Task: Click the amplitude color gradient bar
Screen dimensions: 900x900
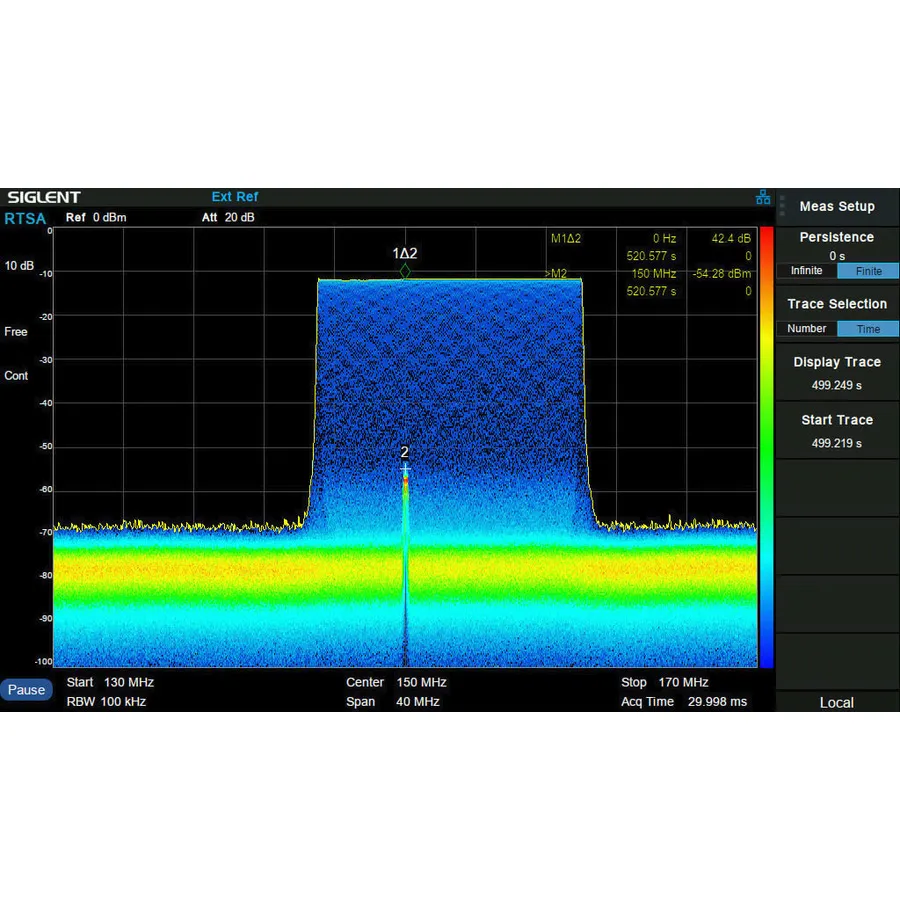Action: click(x=764, y=450)
